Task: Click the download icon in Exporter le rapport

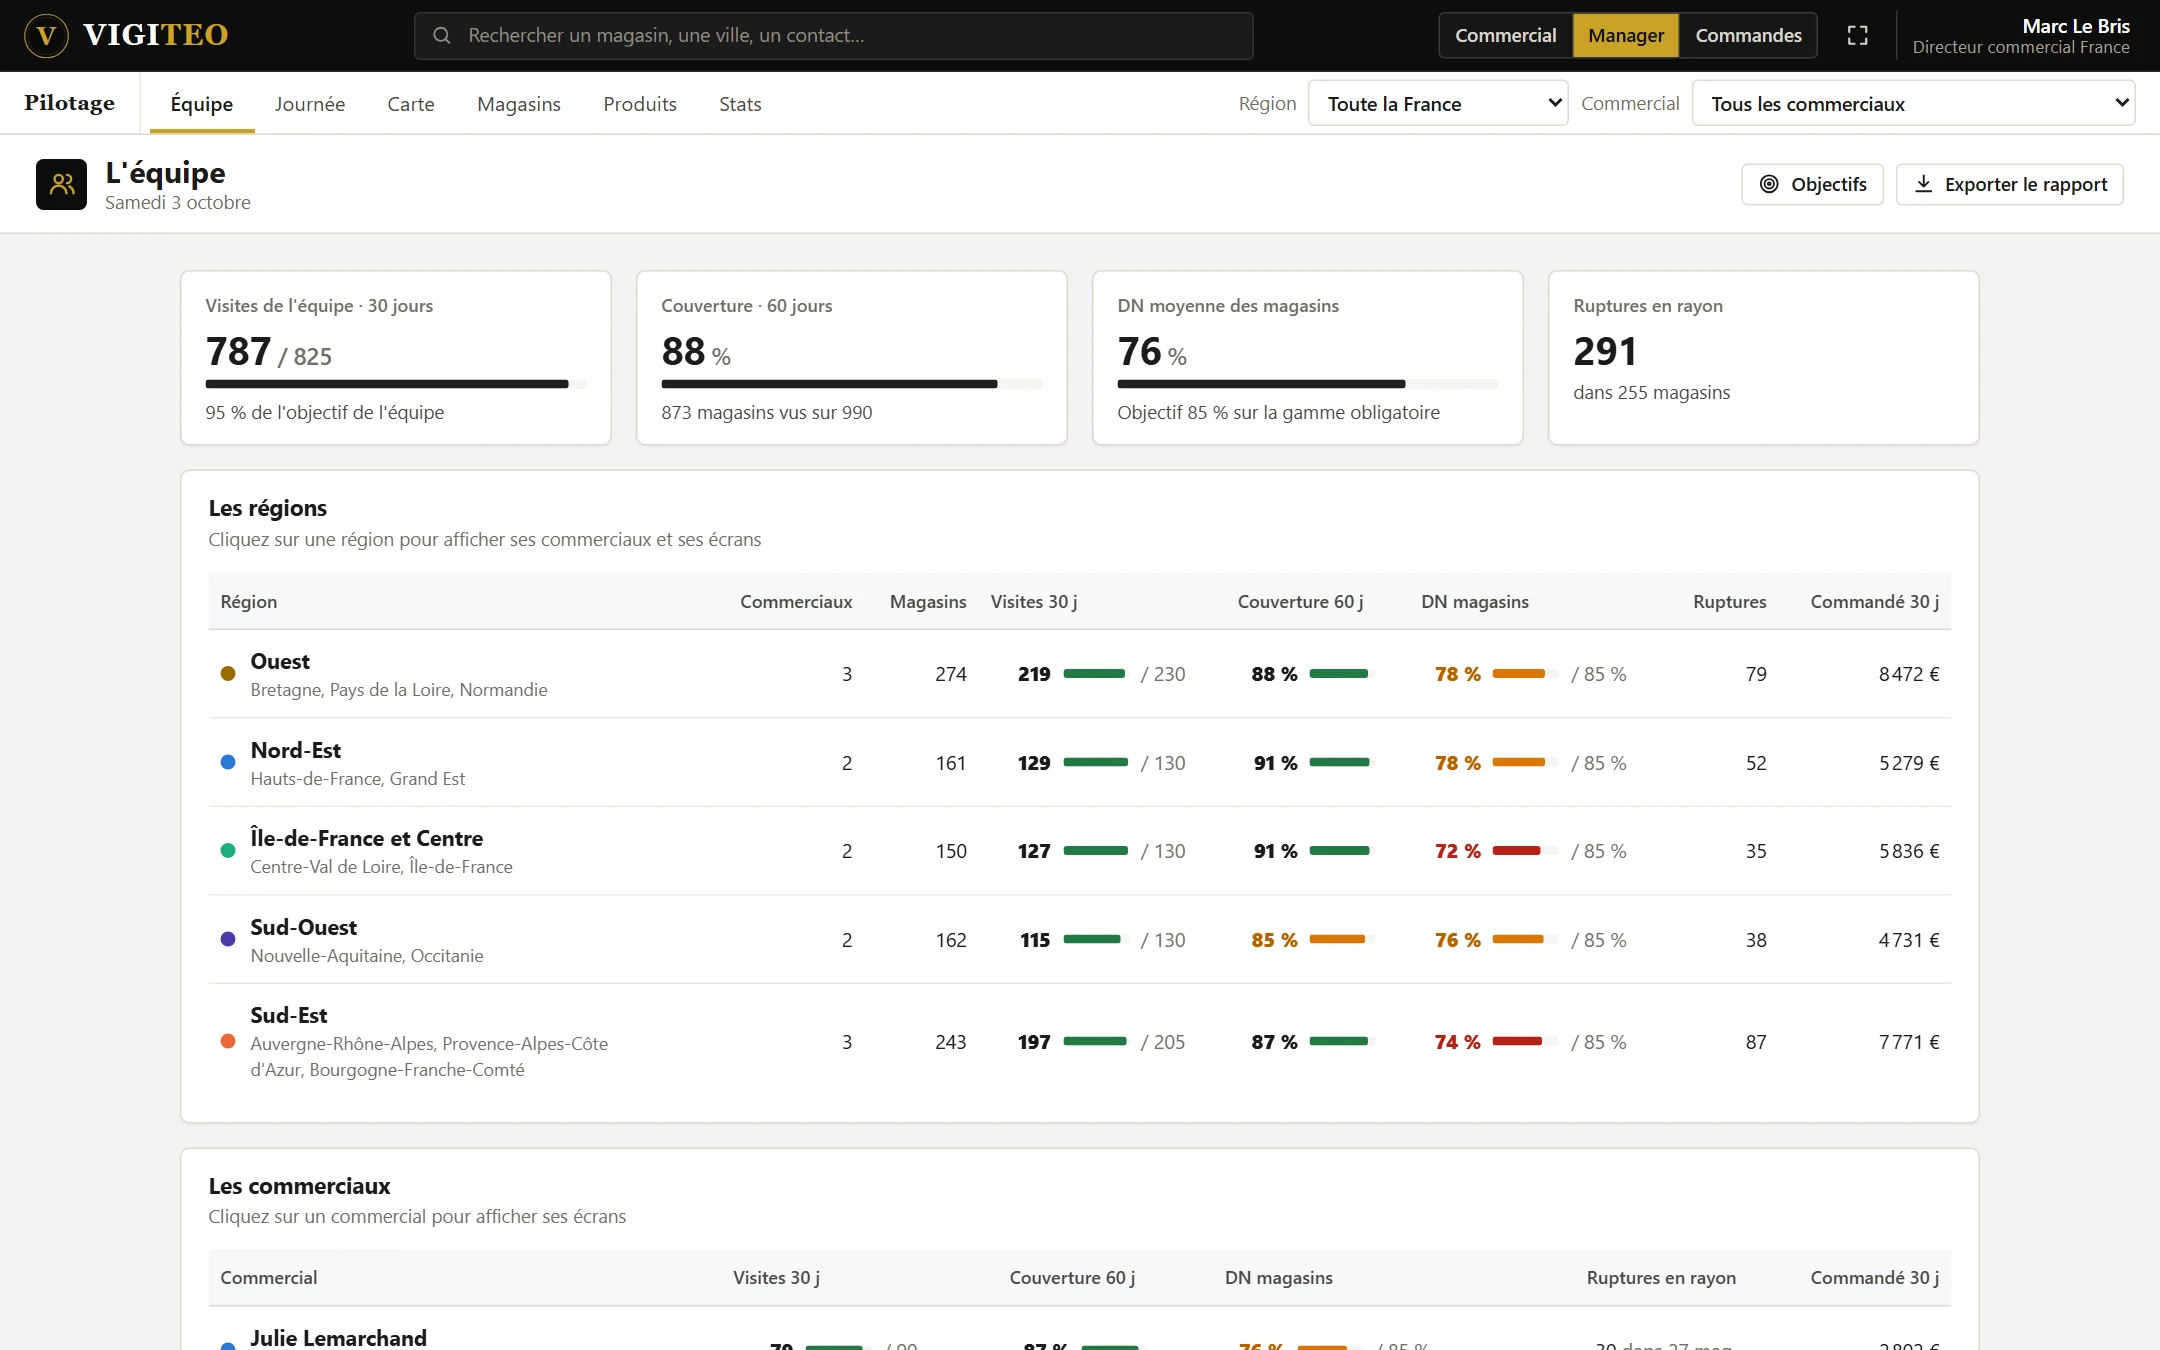Action: 1923,184
